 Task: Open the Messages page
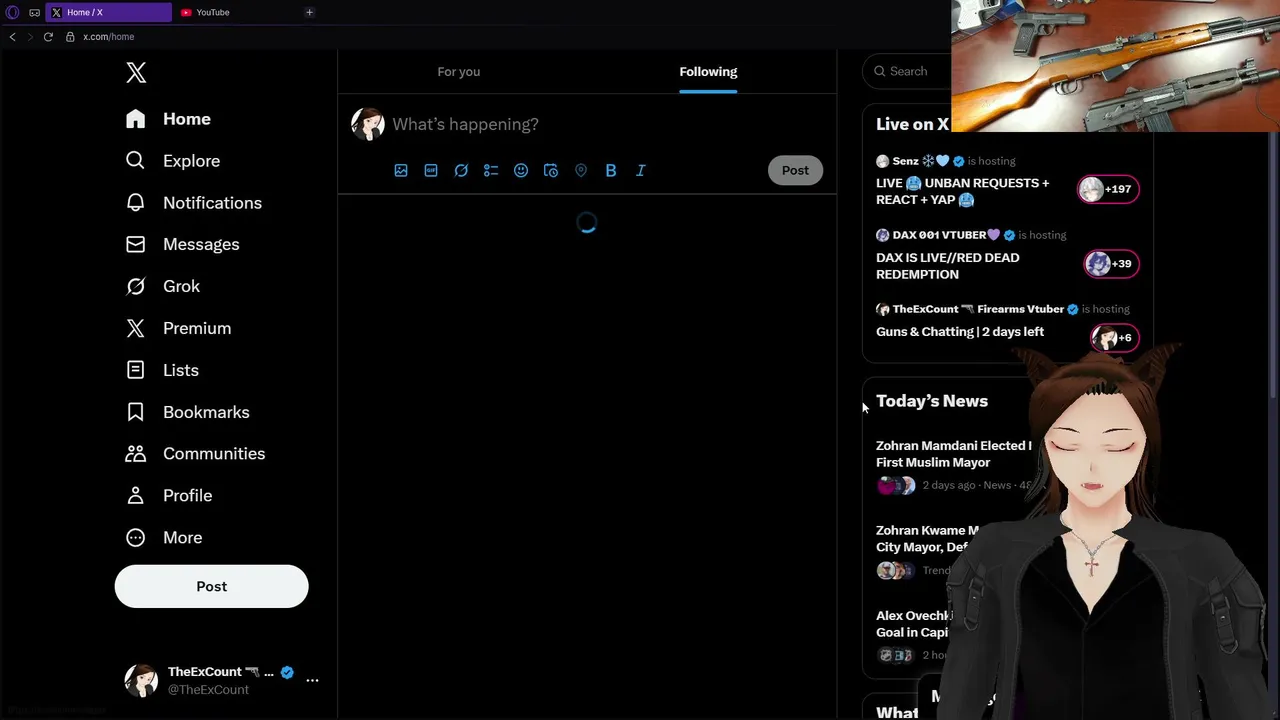point(182,244)
